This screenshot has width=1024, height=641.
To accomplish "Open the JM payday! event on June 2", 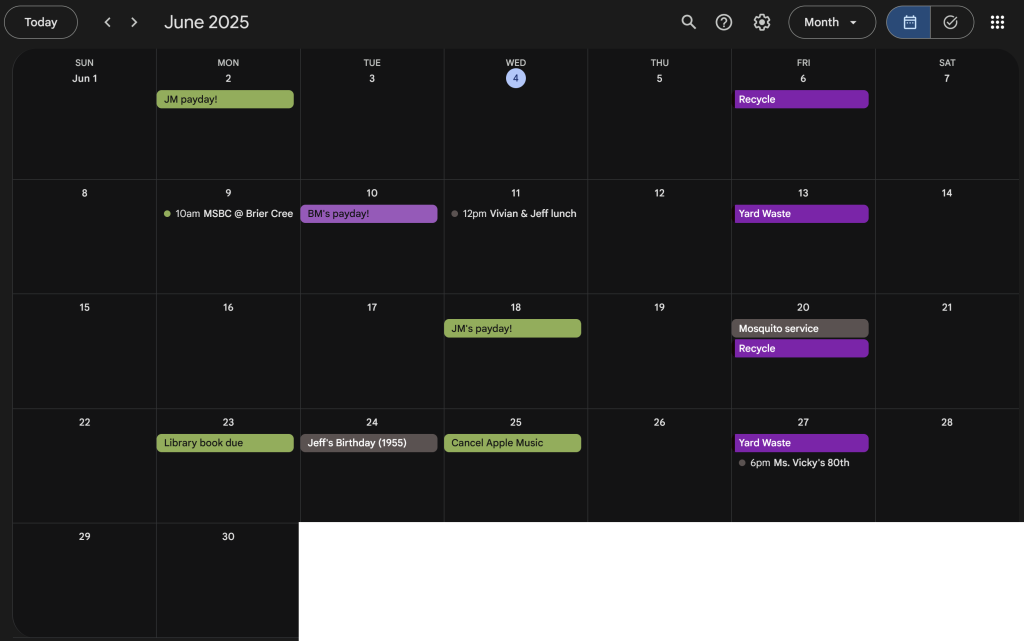I will coord(225,99).
